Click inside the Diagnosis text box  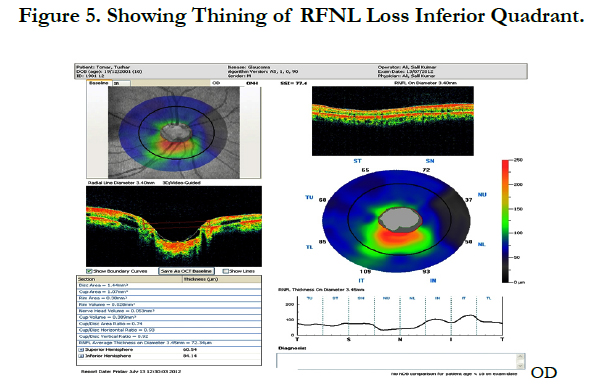[x=396, y=361]
